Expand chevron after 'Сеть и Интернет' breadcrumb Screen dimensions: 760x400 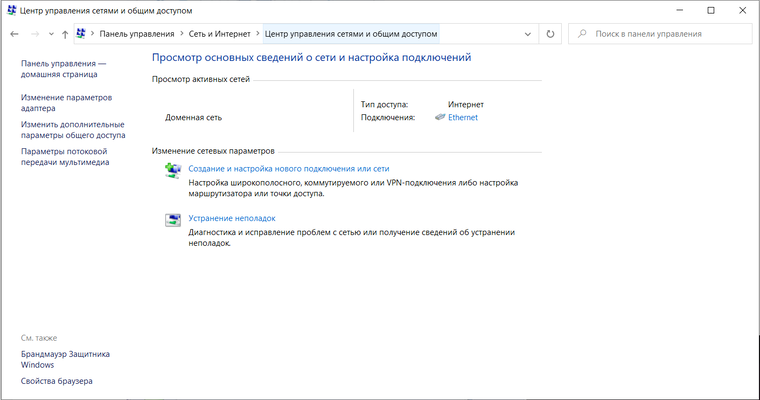[x=258, y=34]
